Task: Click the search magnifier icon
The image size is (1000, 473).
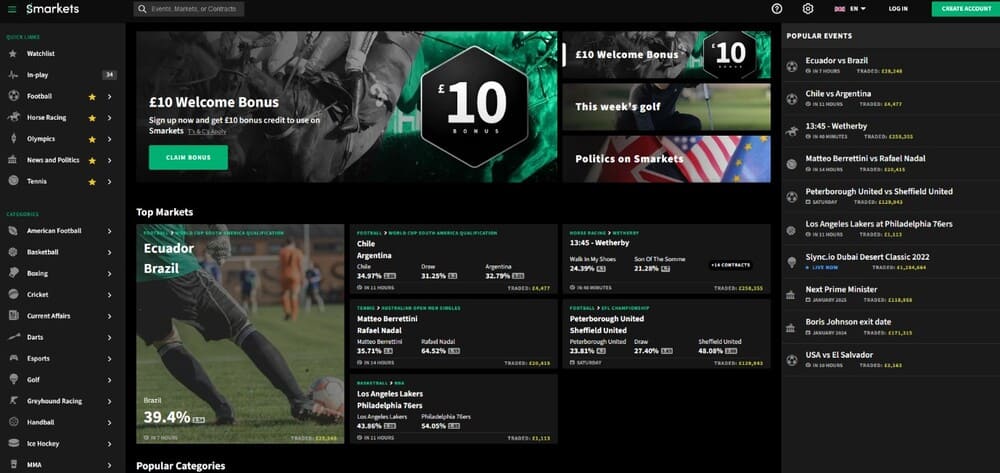Action: (x=142, y=9)
